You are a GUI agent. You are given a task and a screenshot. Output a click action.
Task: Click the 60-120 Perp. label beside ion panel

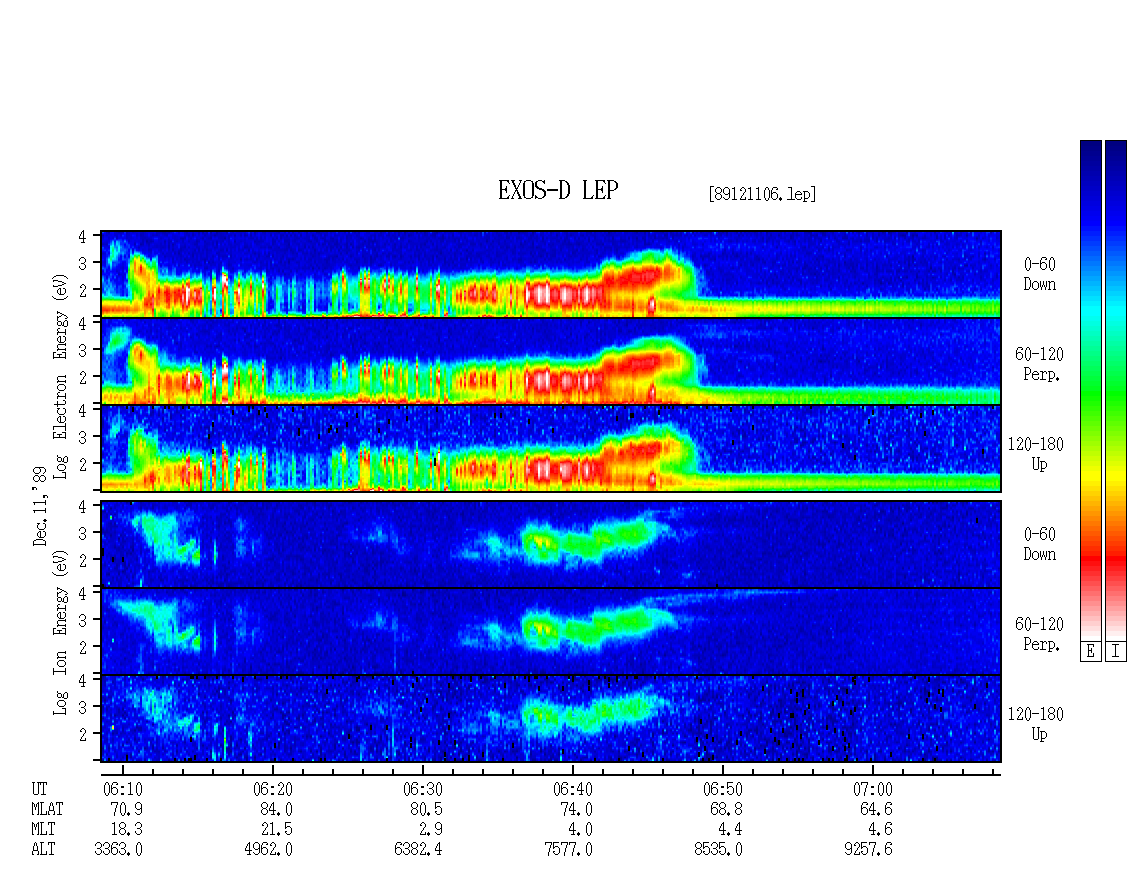click(1039, 634)
